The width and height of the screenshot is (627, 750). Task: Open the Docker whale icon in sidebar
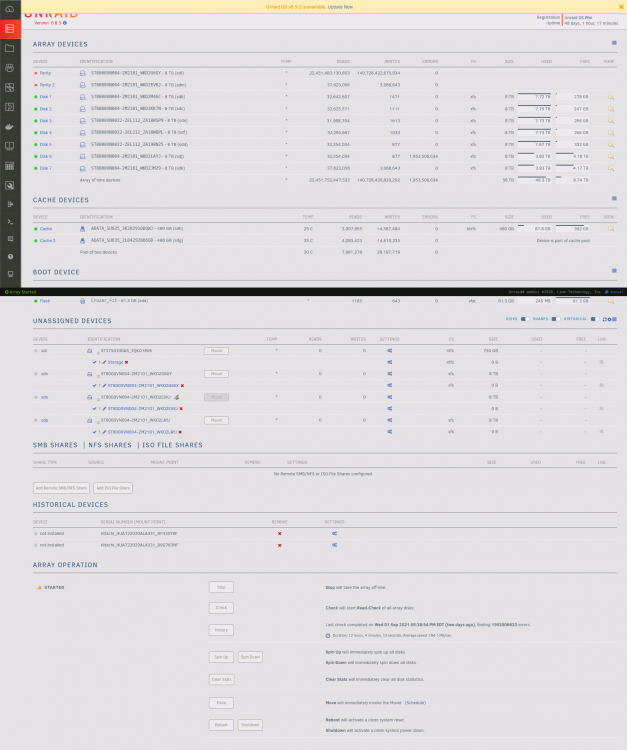point(10,127)
